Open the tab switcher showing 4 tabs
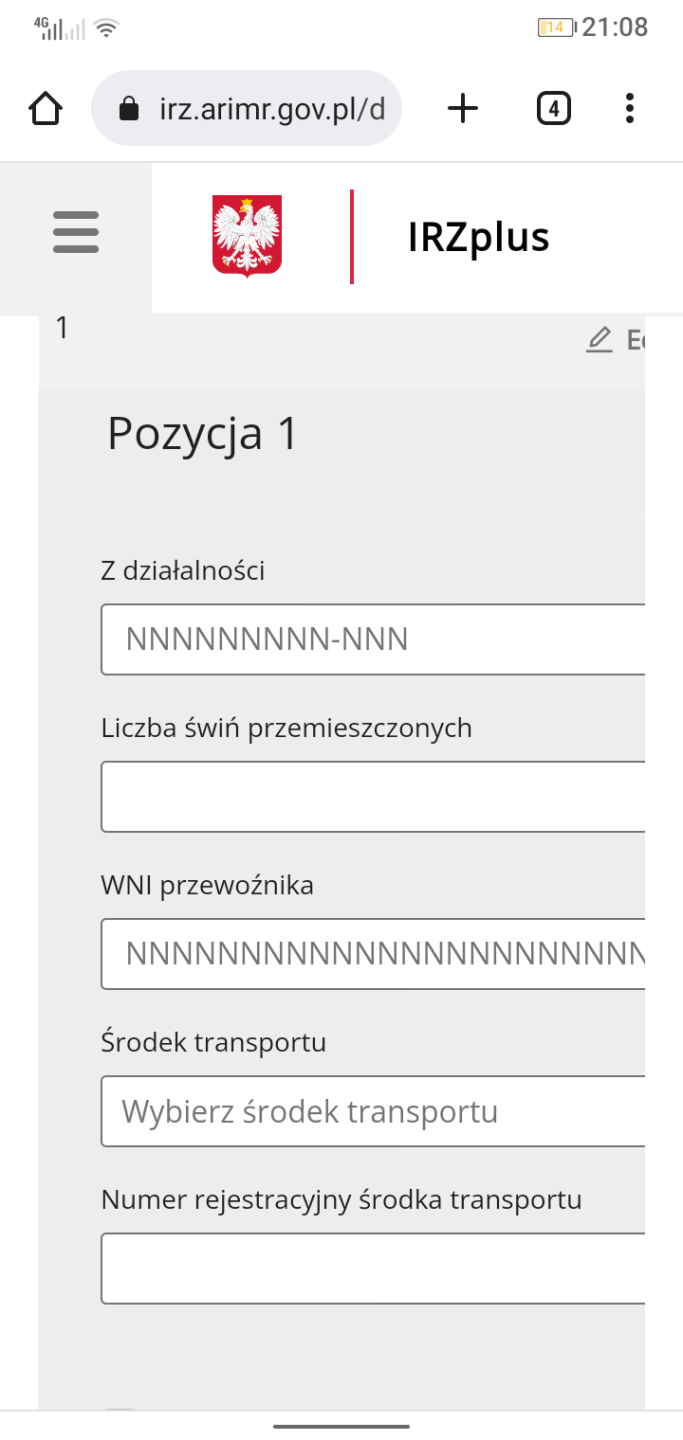The image size is (683, 1440). coord(553,108)
